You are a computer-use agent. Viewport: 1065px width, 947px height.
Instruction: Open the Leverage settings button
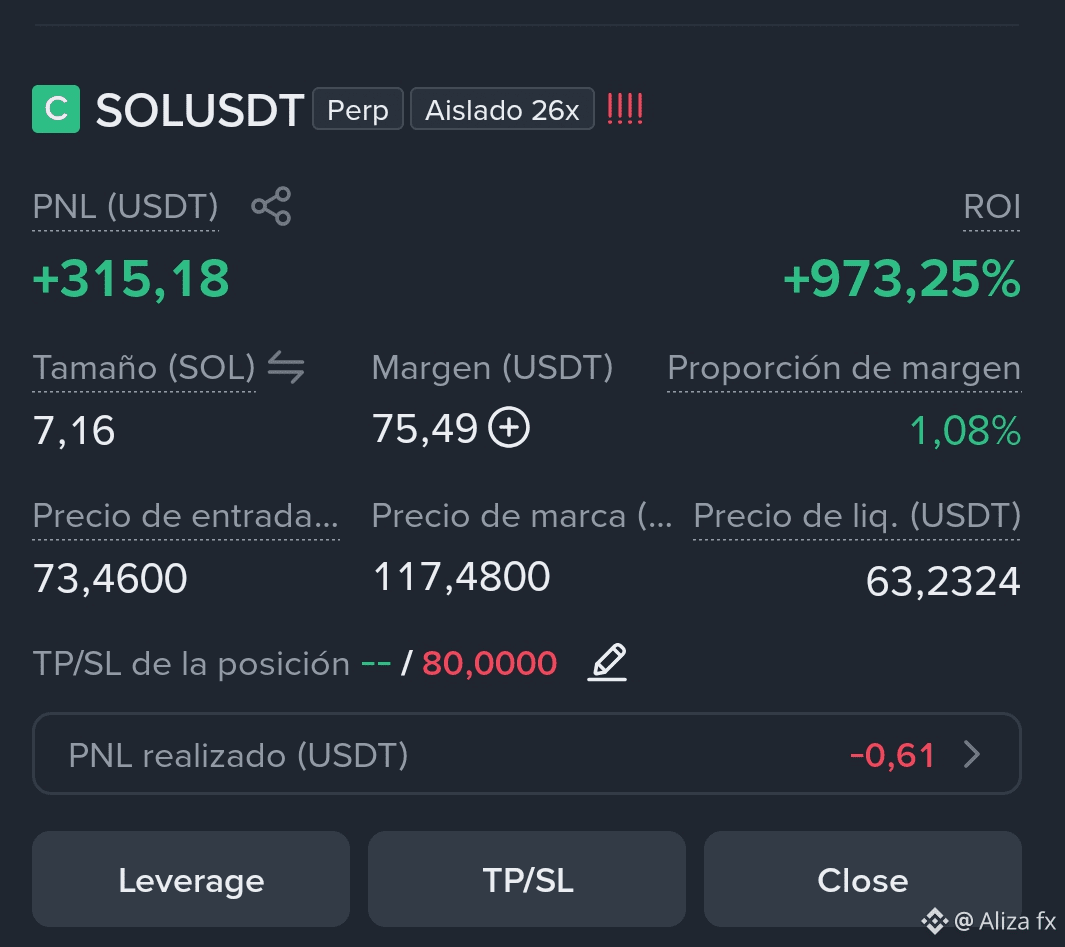pos(191,879)
